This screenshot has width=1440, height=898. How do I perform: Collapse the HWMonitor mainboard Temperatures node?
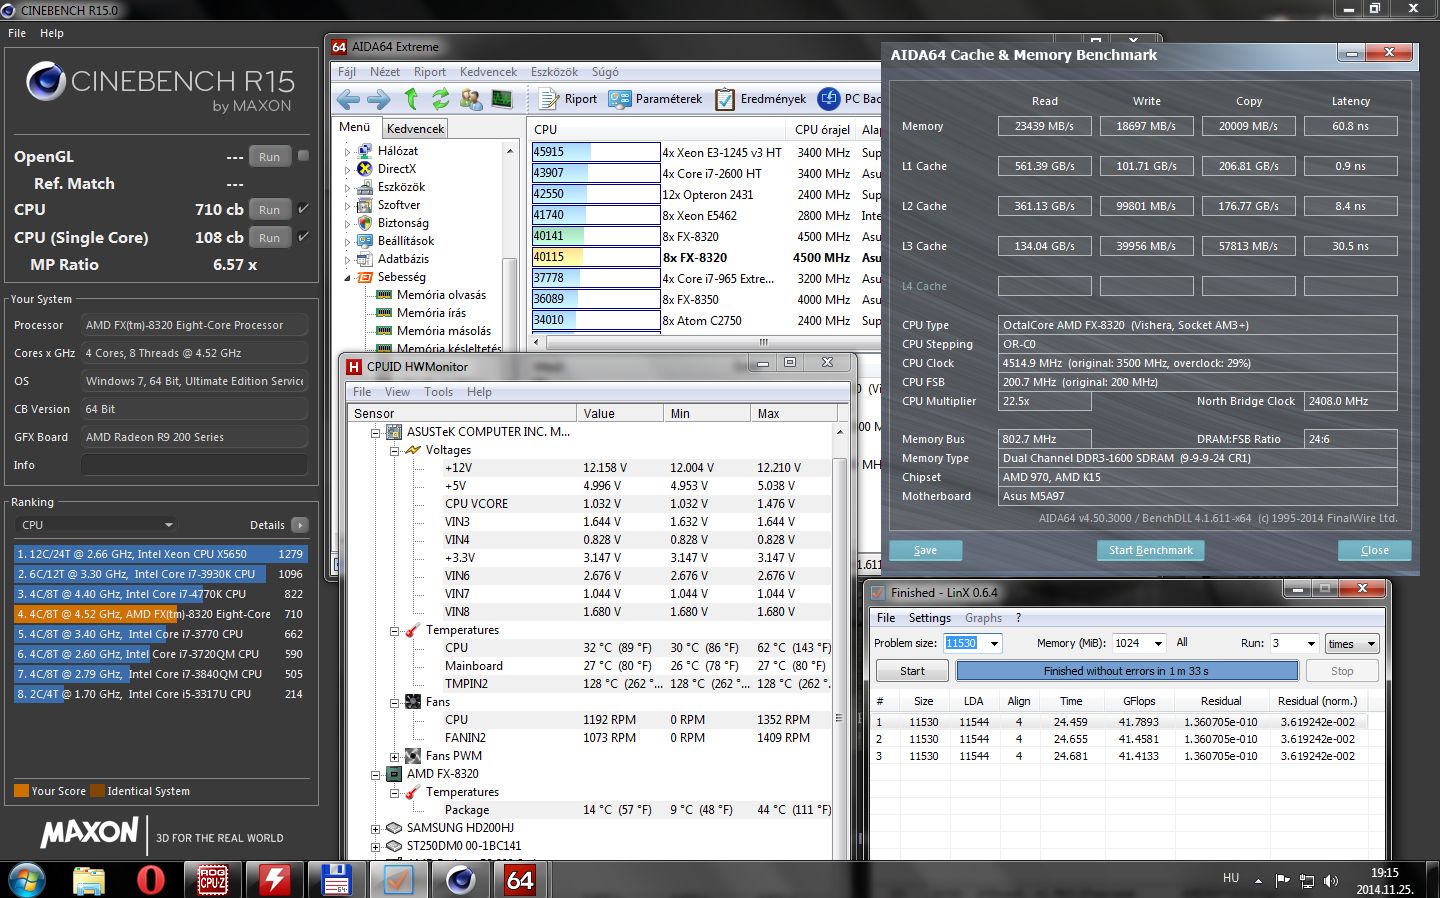395,631
